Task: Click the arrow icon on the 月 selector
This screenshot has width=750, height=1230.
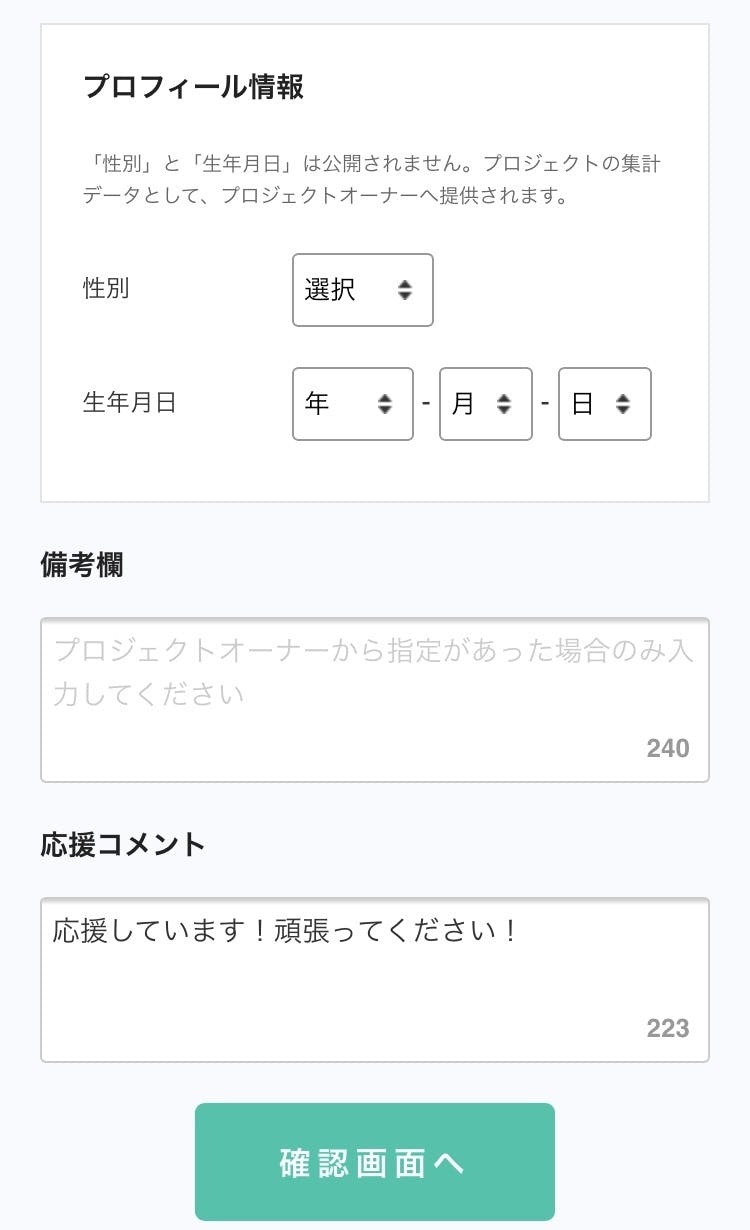Action: click(x=504, y=404)
